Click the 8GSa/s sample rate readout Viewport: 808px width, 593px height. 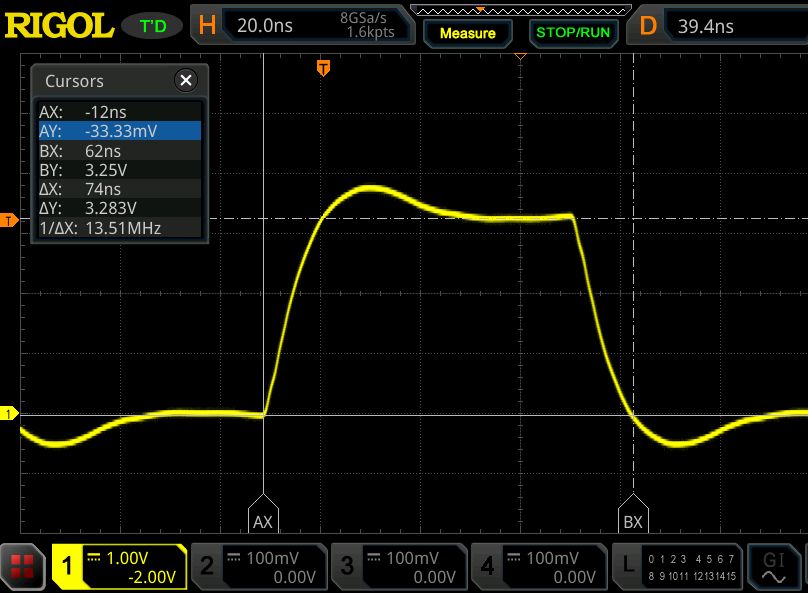[x=363, y=18]
